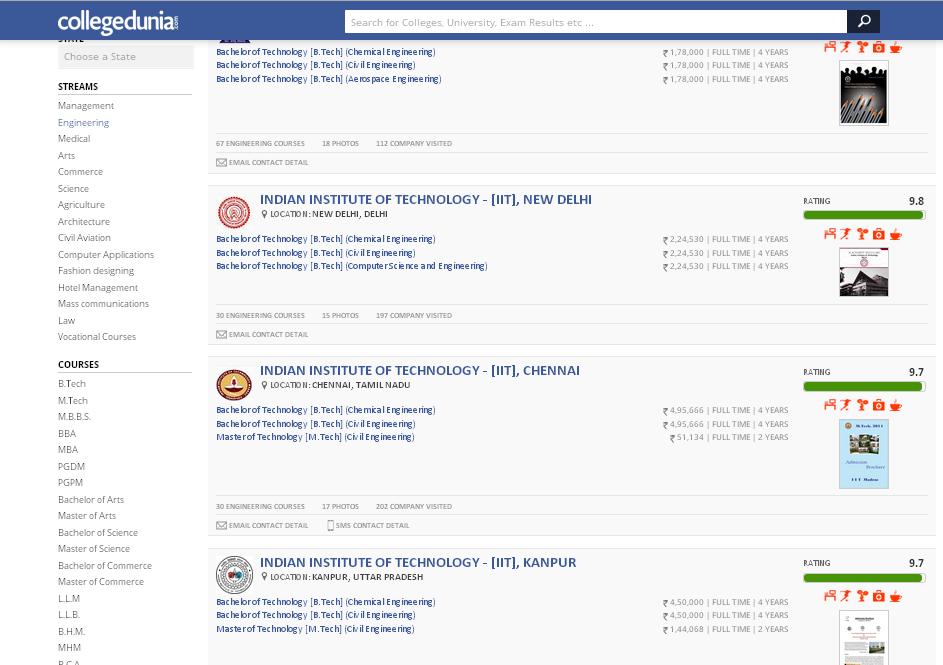
Task: Click IIT Kanpur library facility icon
Action: point(830,596)
